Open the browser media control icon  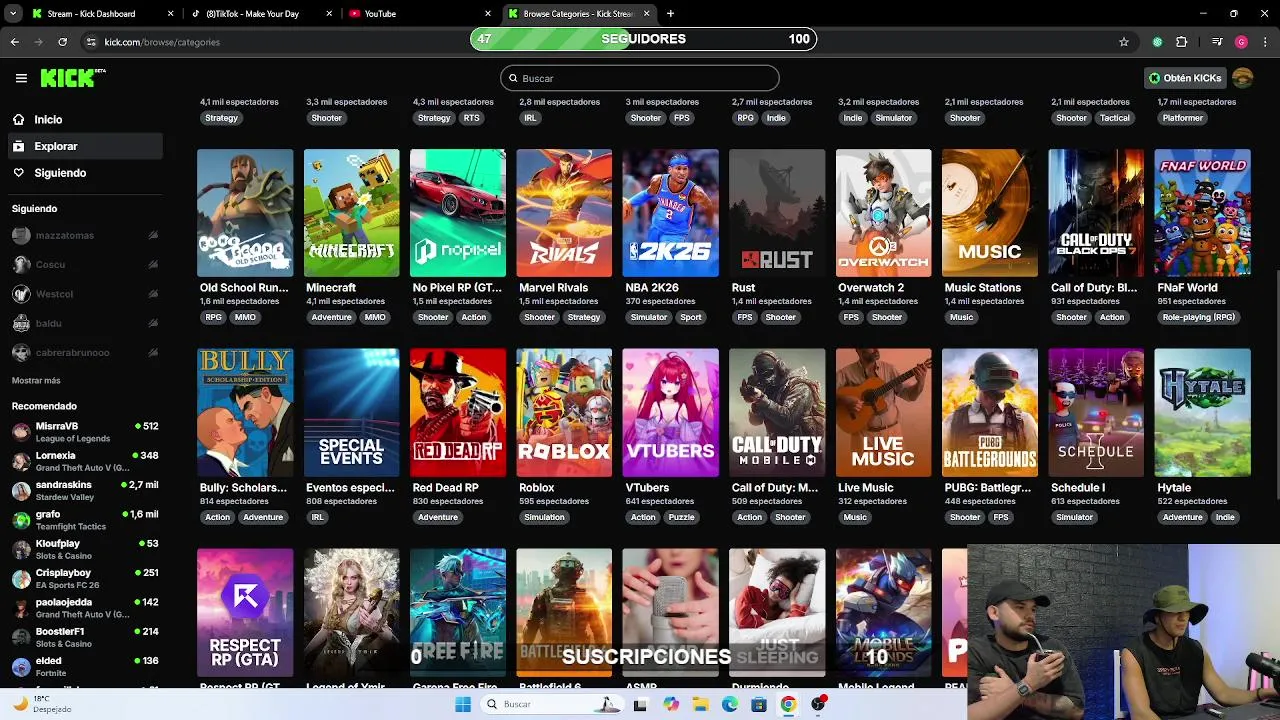[x=1217, y=42]
